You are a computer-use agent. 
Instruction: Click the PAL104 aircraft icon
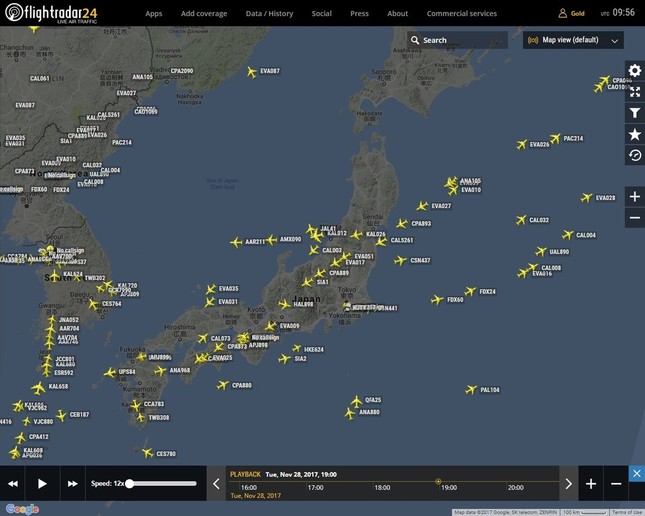click(471, 390)
